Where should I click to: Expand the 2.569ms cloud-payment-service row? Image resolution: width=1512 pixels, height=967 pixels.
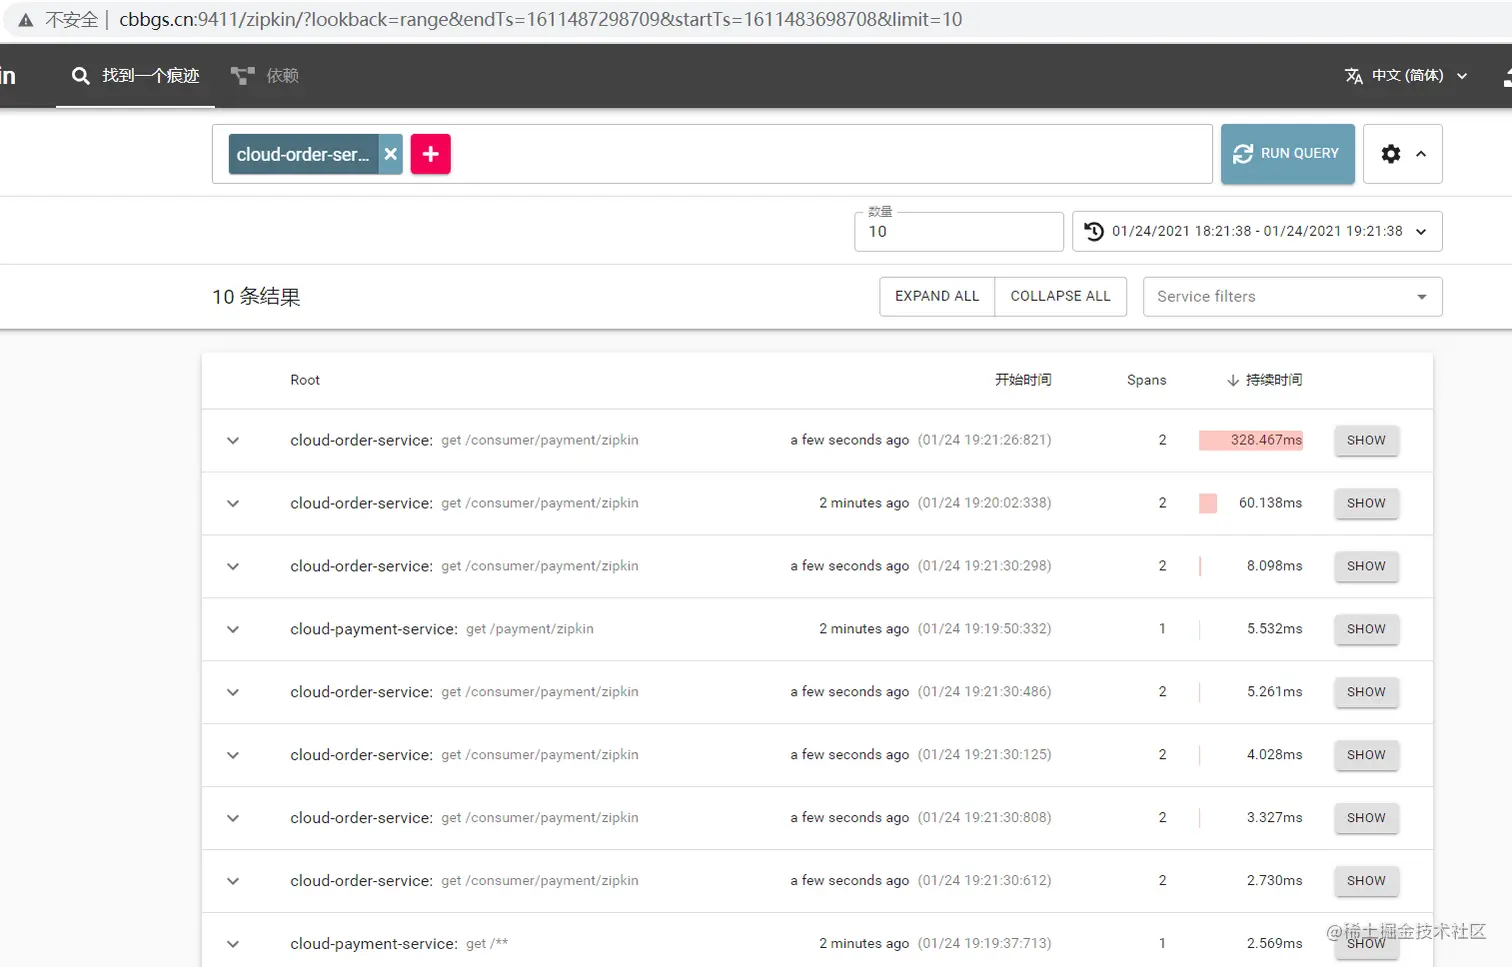(233, 944)
